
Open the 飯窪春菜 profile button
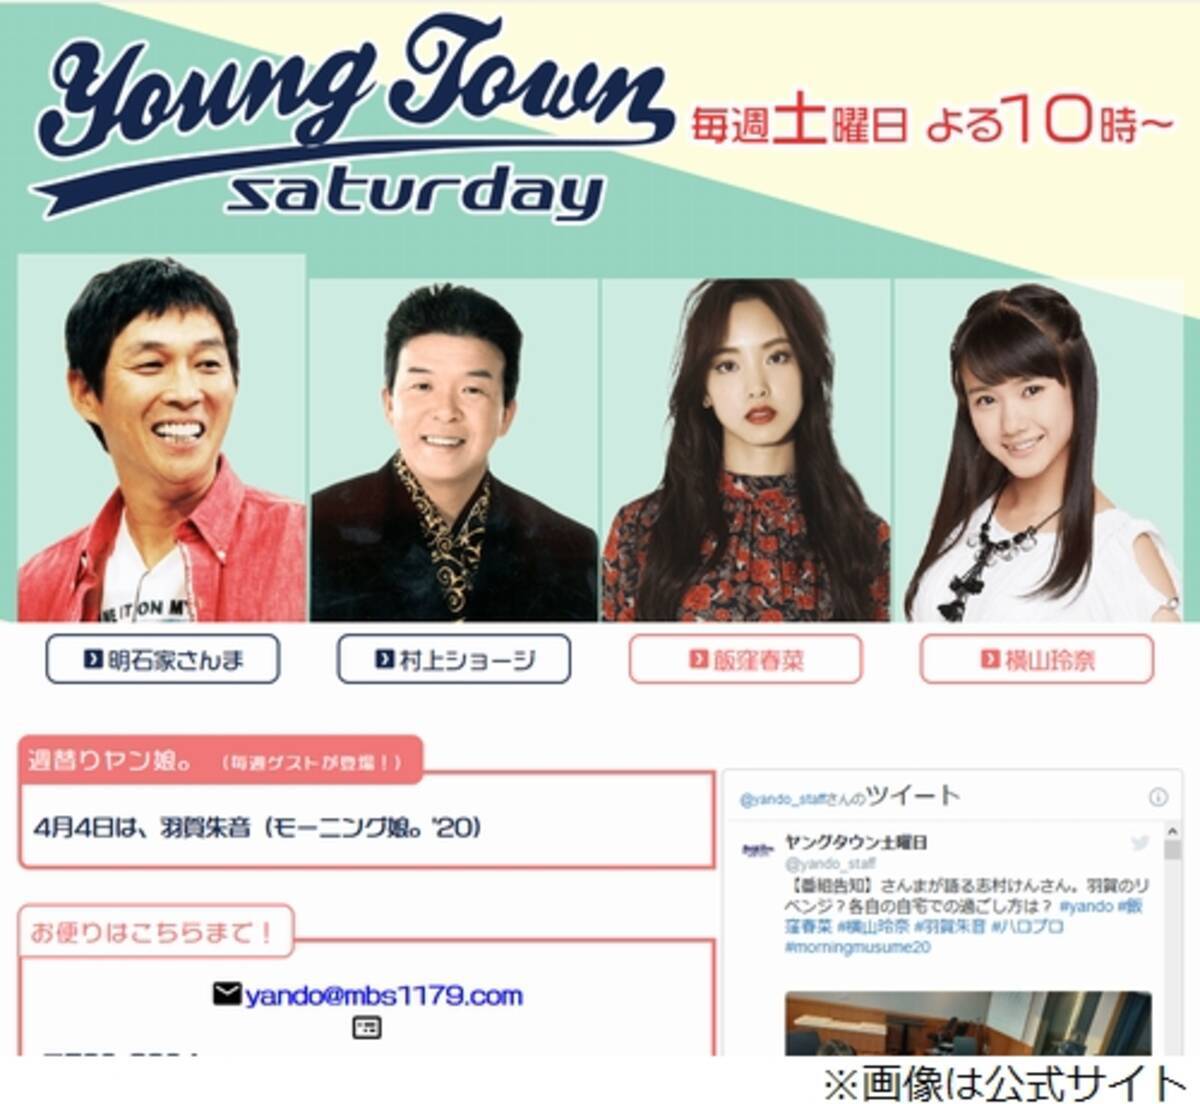point(745,659)
